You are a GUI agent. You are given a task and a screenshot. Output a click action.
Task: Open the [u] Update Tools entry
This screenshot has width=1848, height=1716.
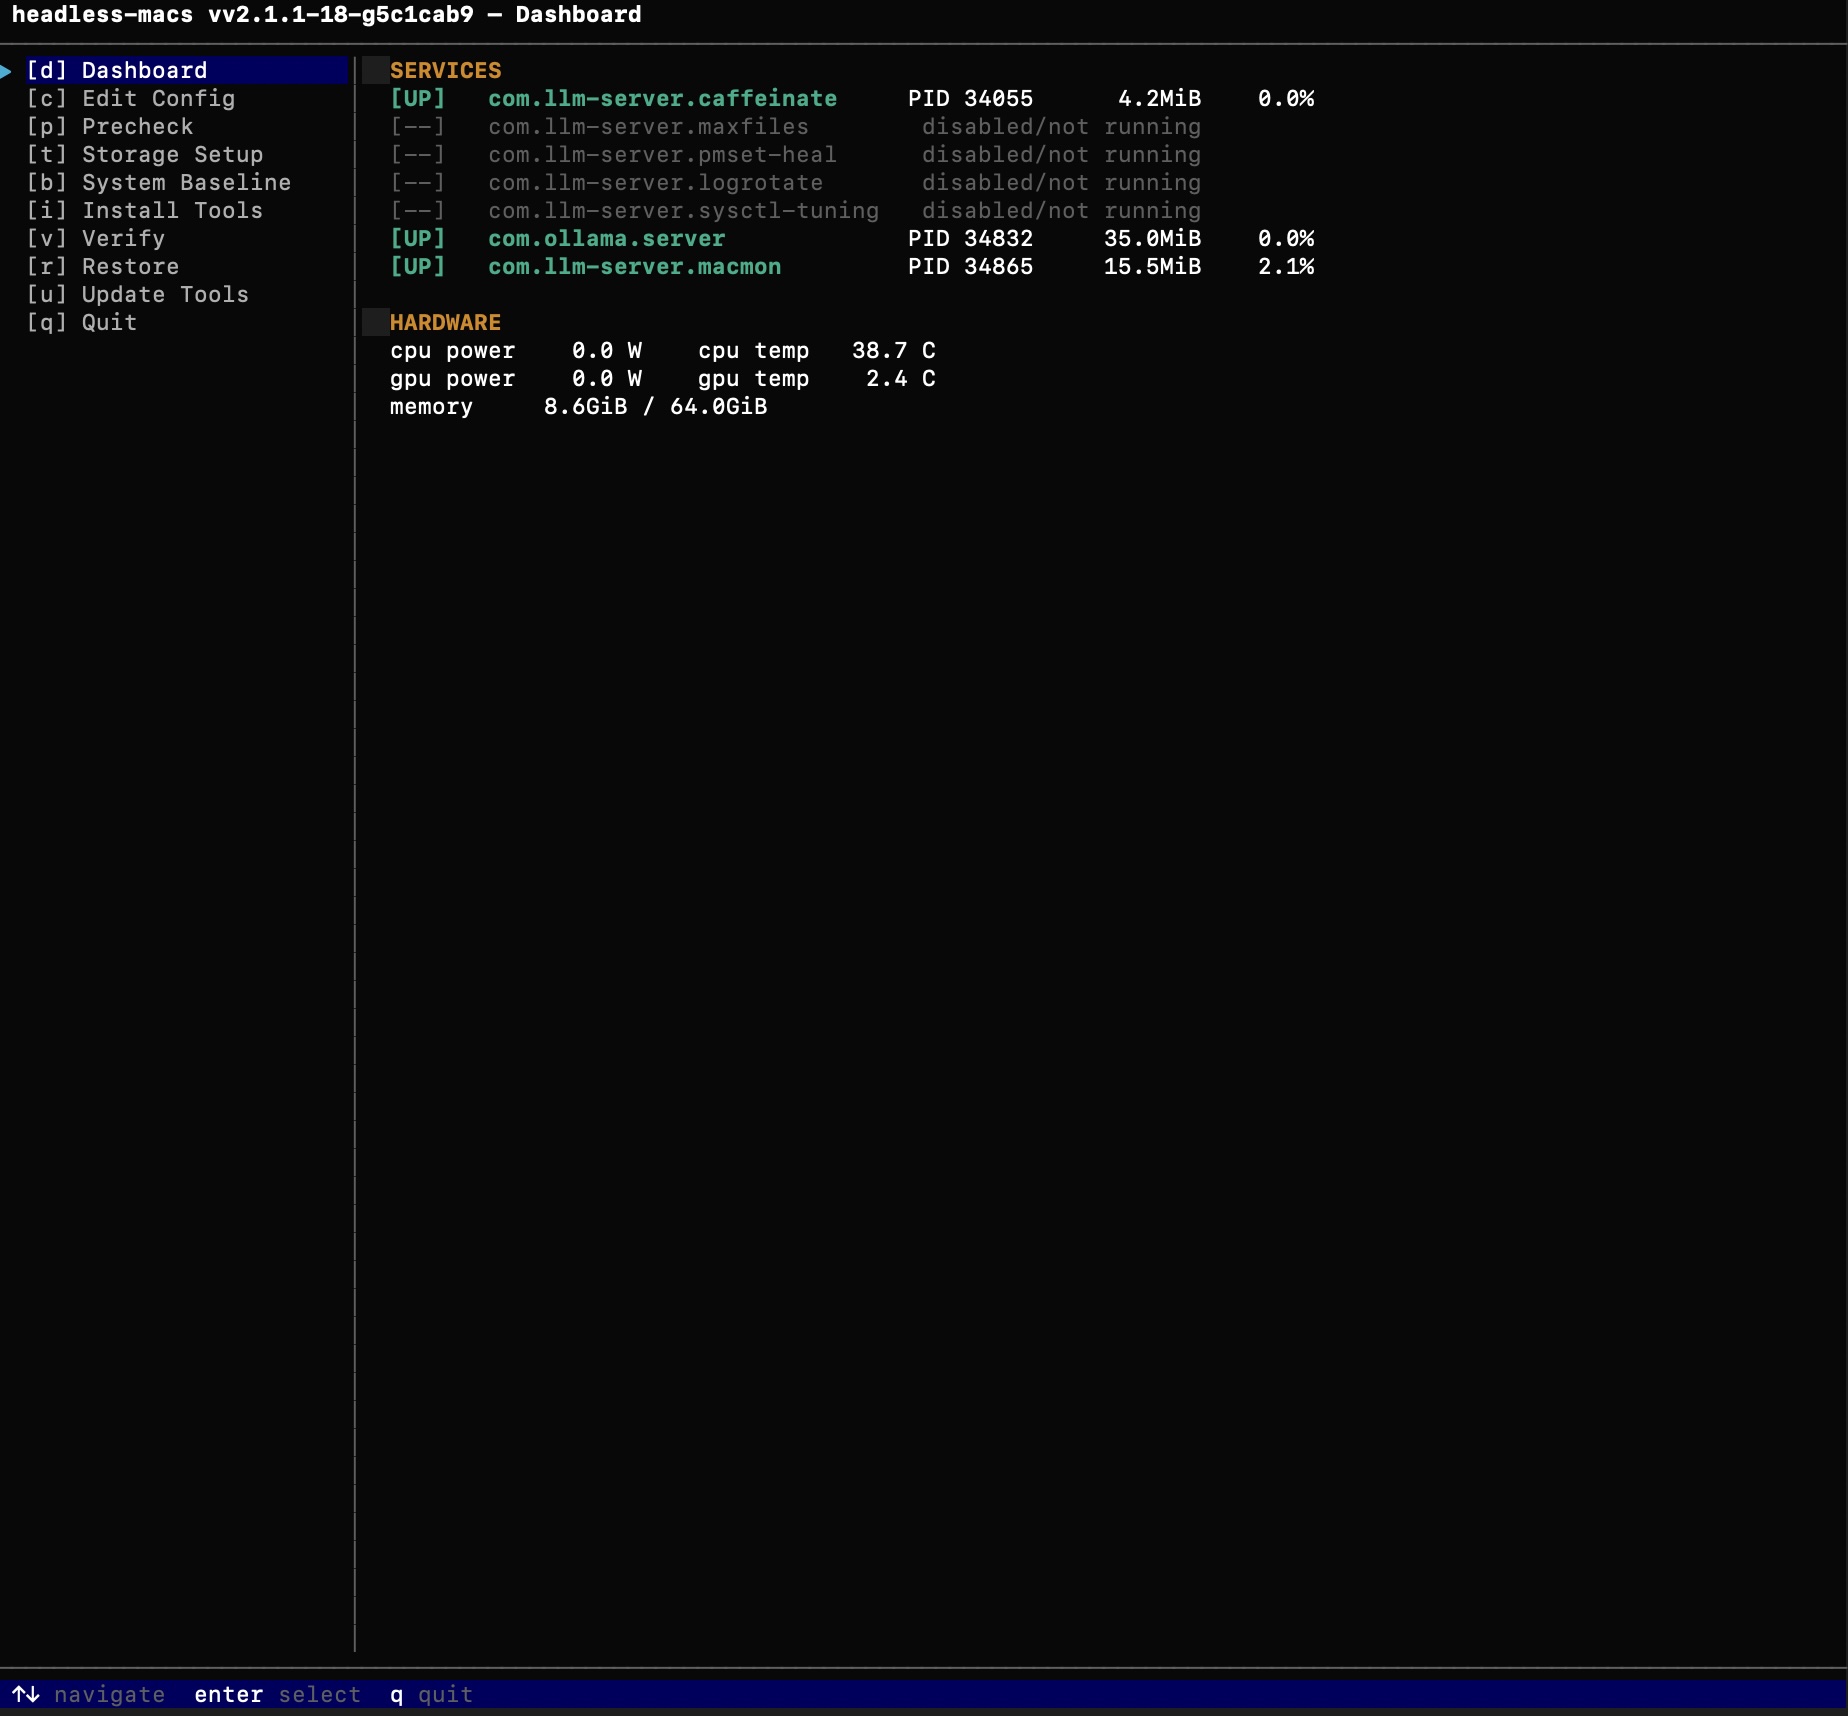click(138, 294)
